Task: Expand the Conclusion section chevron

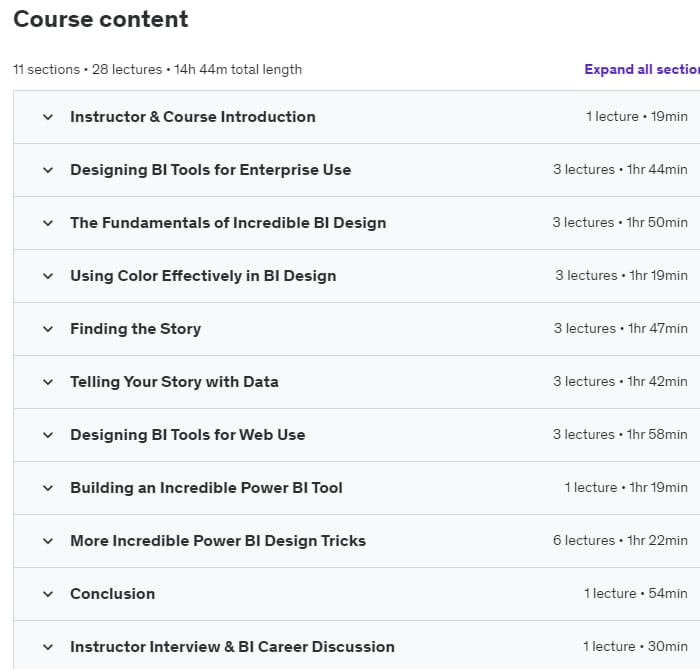Action: pyautogui.click(x=48, y=594)
